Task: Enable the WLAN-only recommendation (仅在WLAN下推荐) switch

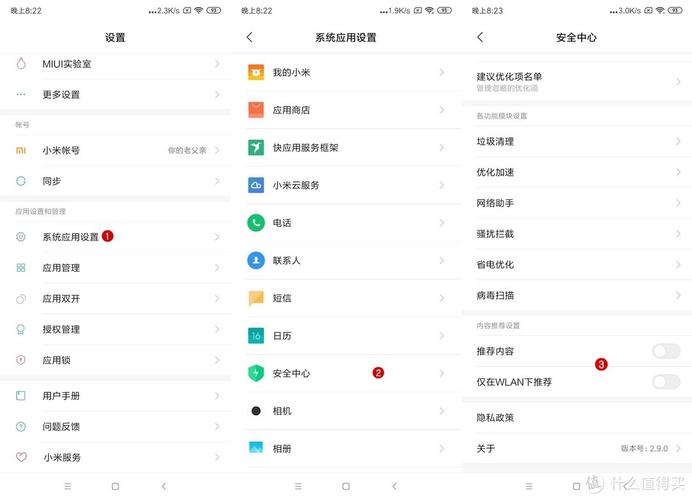Action: coord(666,382)
